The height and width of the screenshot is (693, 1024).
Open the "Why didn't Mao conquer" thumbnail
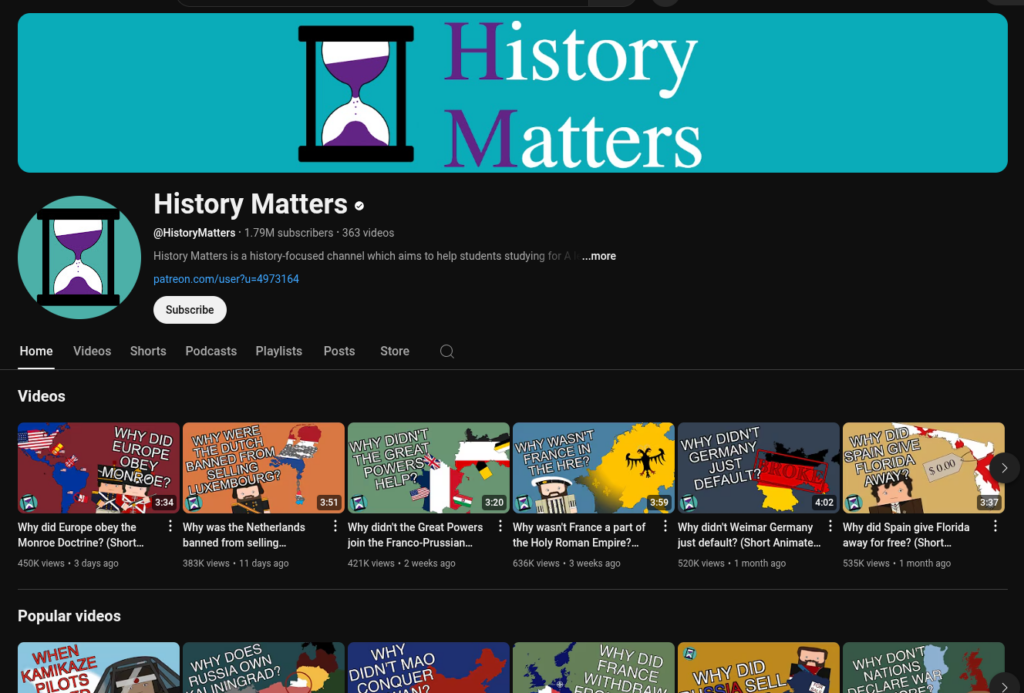[428, 668]
